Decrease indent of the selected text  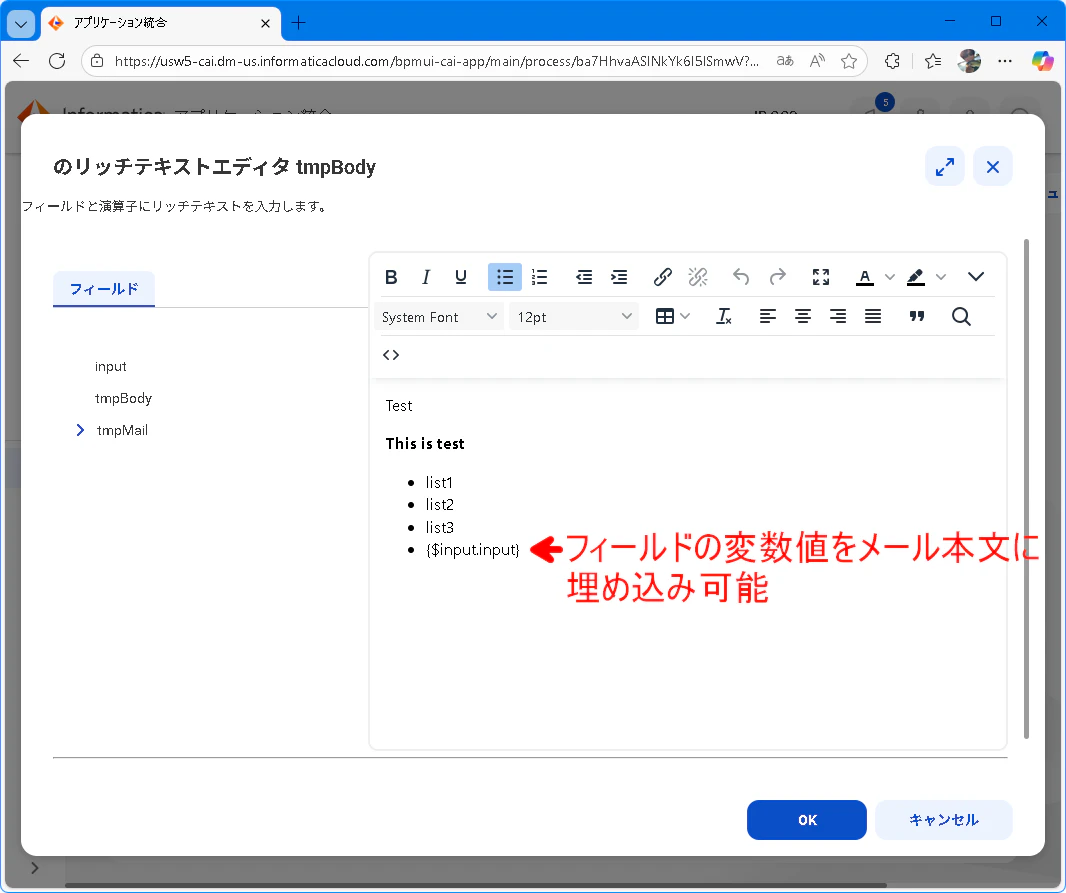[583, 277]
